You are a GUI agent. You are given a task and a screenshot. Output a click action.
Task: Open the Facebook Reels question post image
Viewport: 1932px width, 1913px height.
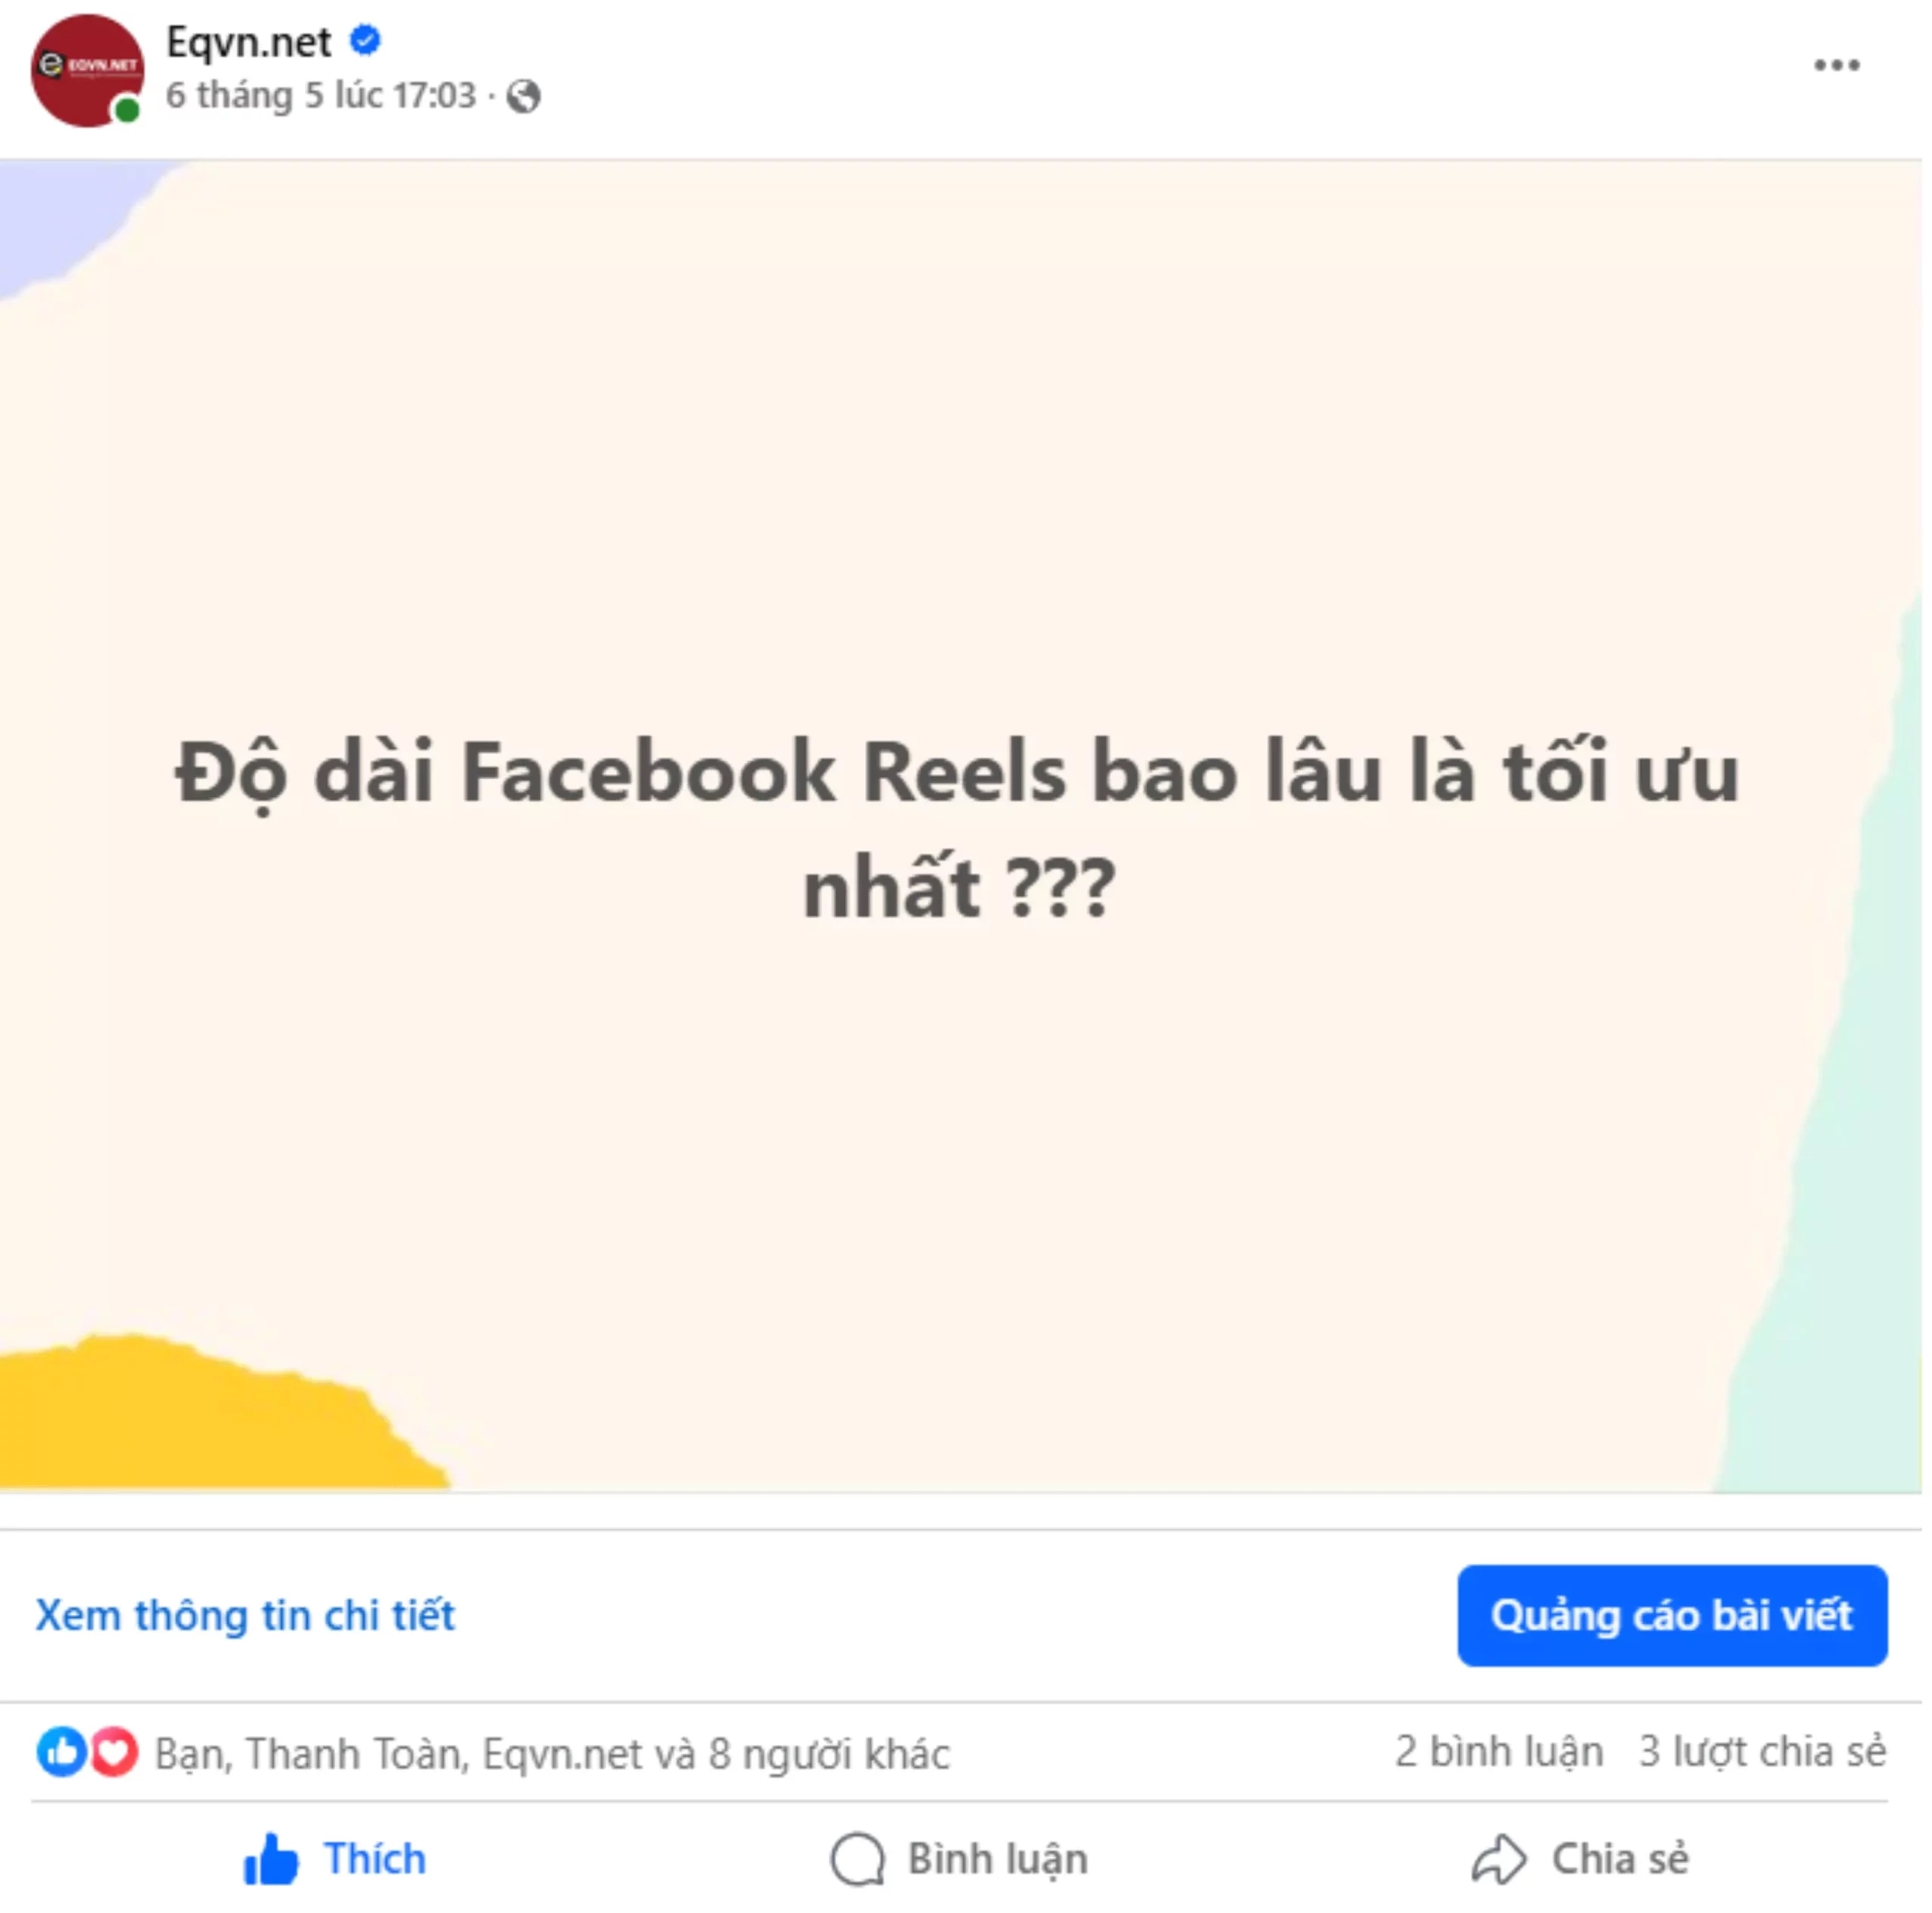click(x=960, y=826)
